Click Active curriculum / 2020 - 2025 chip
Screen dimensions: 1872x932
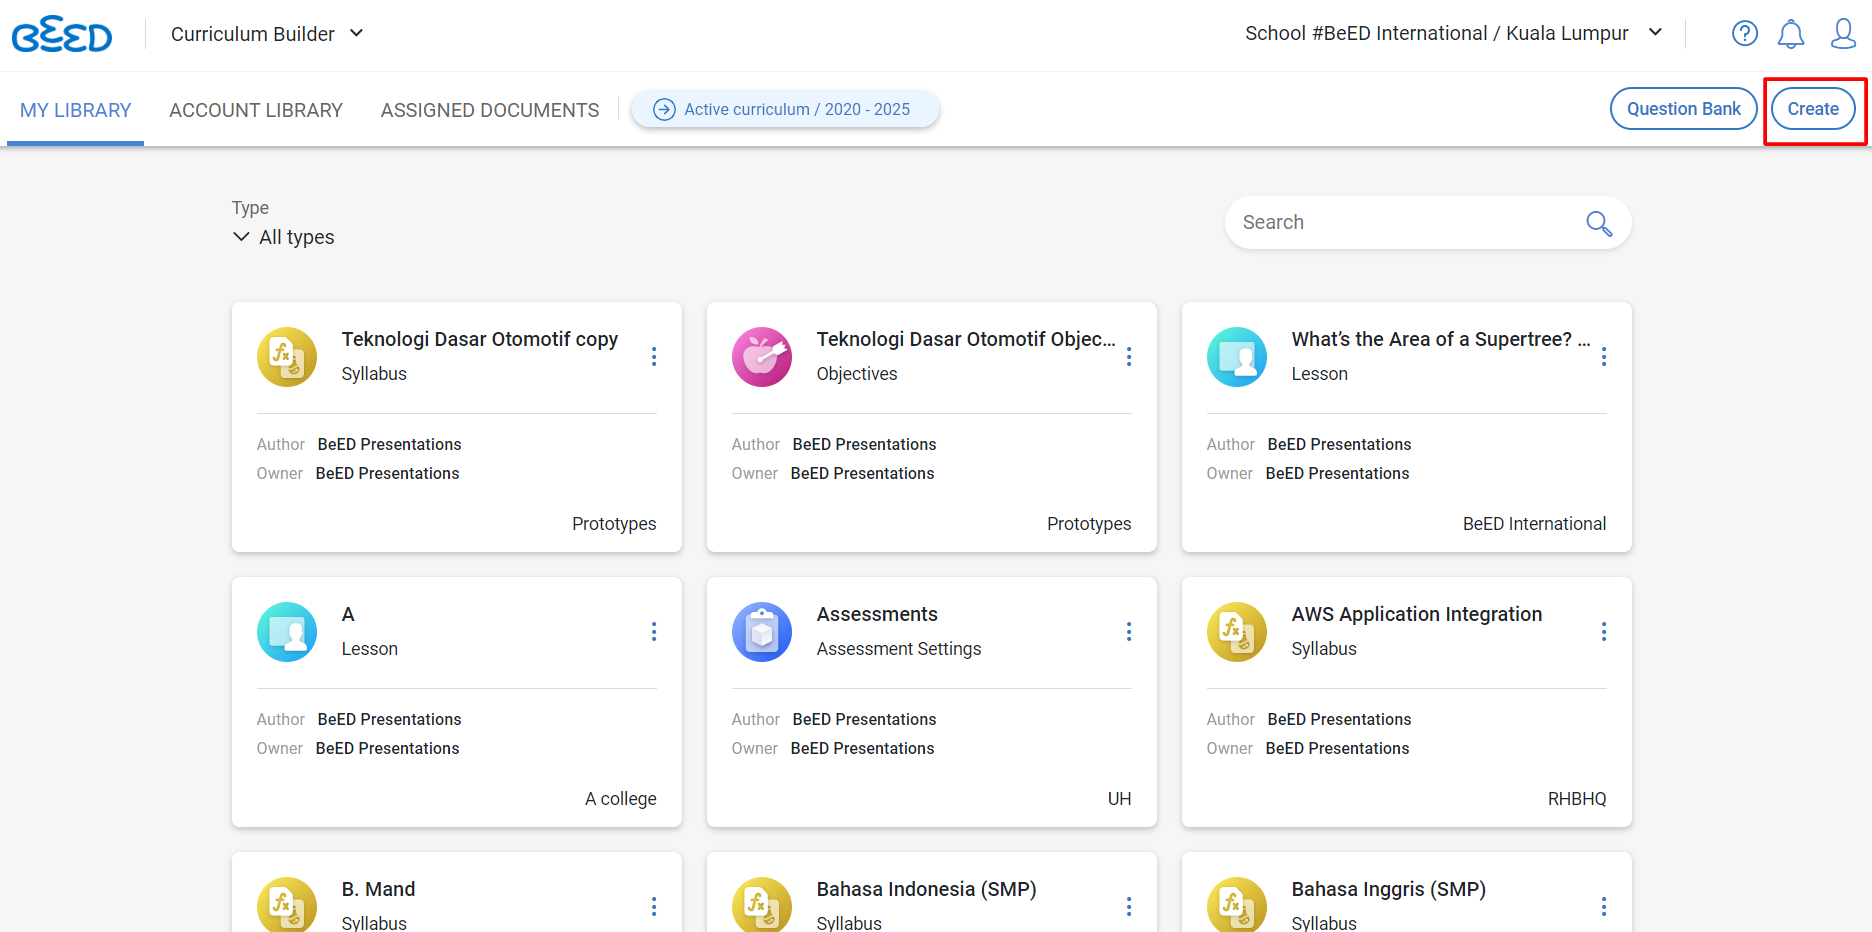[785, 109]
